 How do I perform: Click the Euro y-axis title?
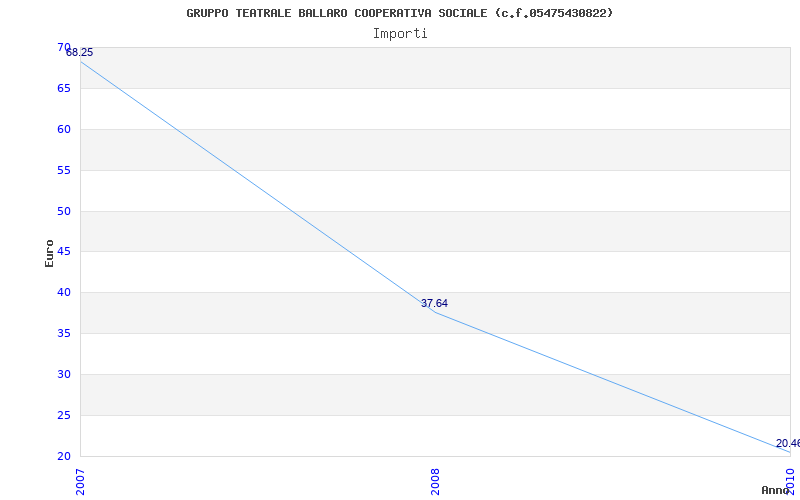tap(49, 254)
